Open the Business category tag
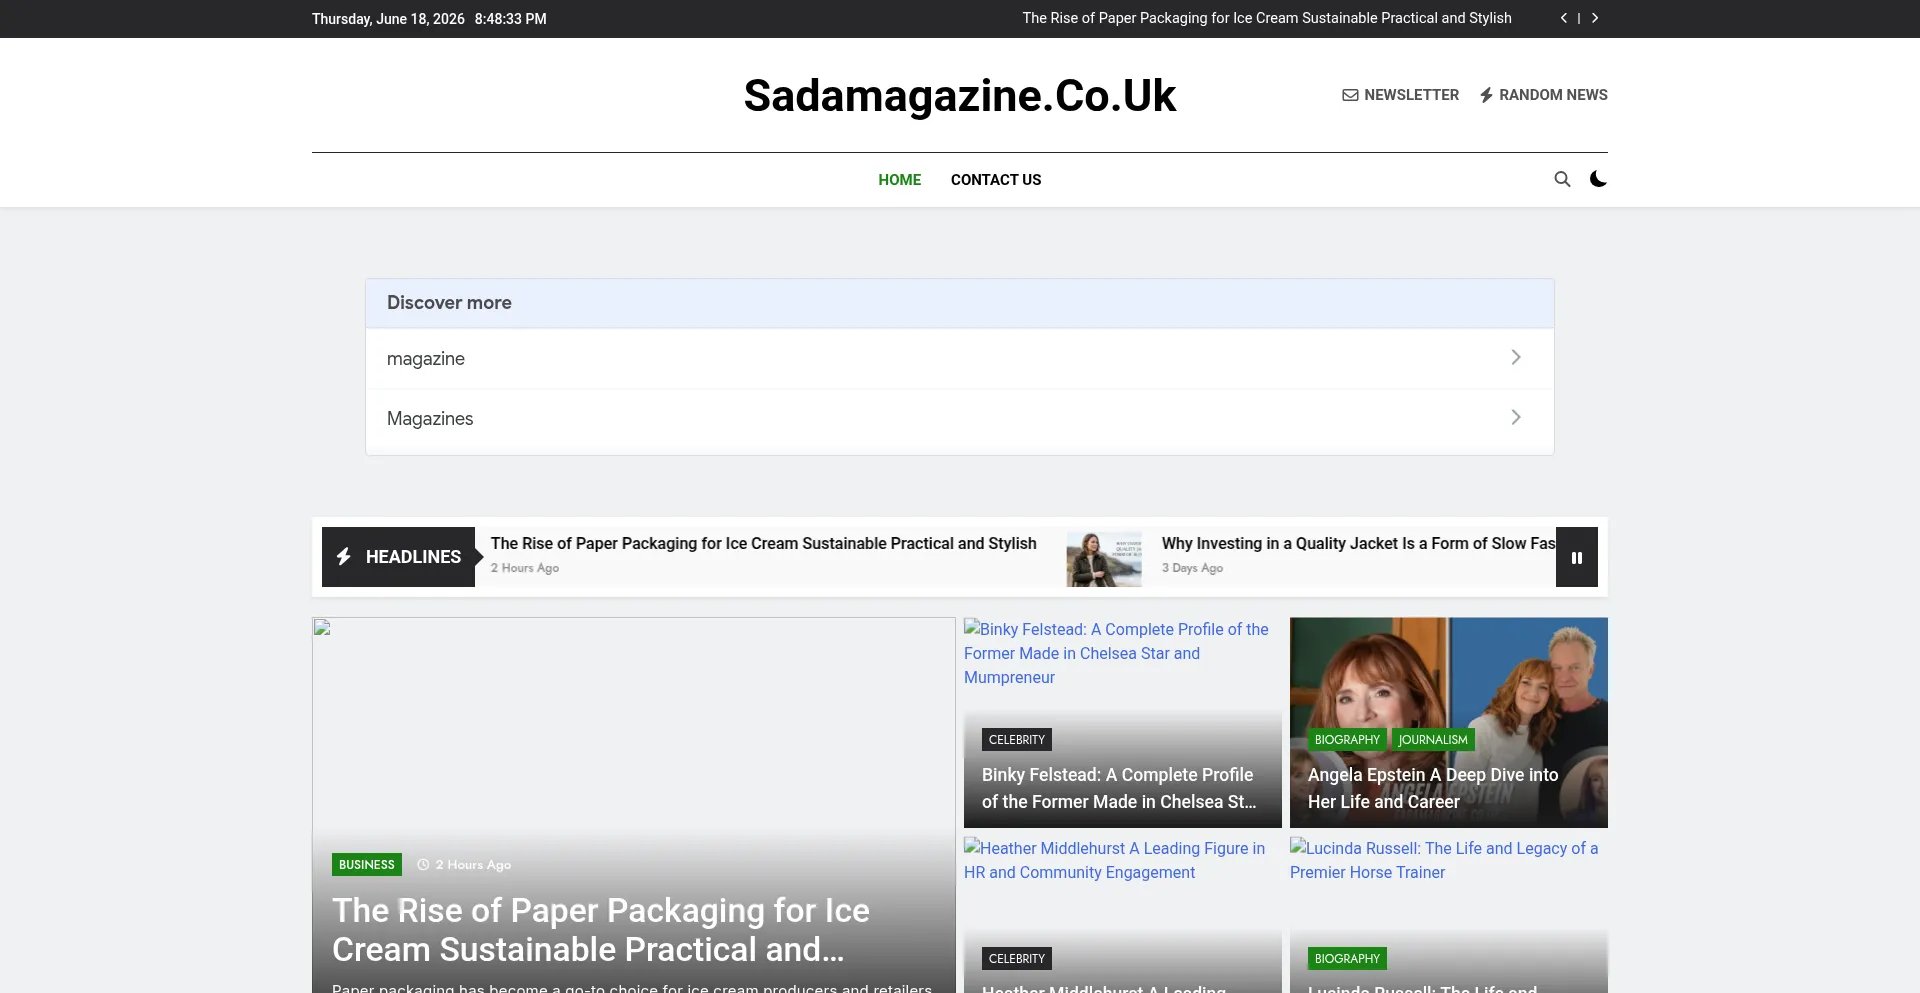 (x=367, y=865)
